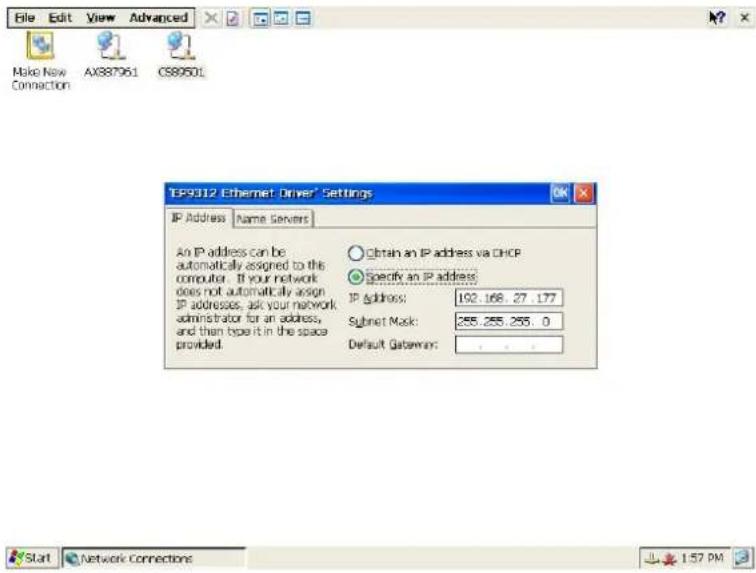Image resolution: width=756 pixels, height=573 pixels.
Task: Select Specify an IP address option
Action: [412, 276]
